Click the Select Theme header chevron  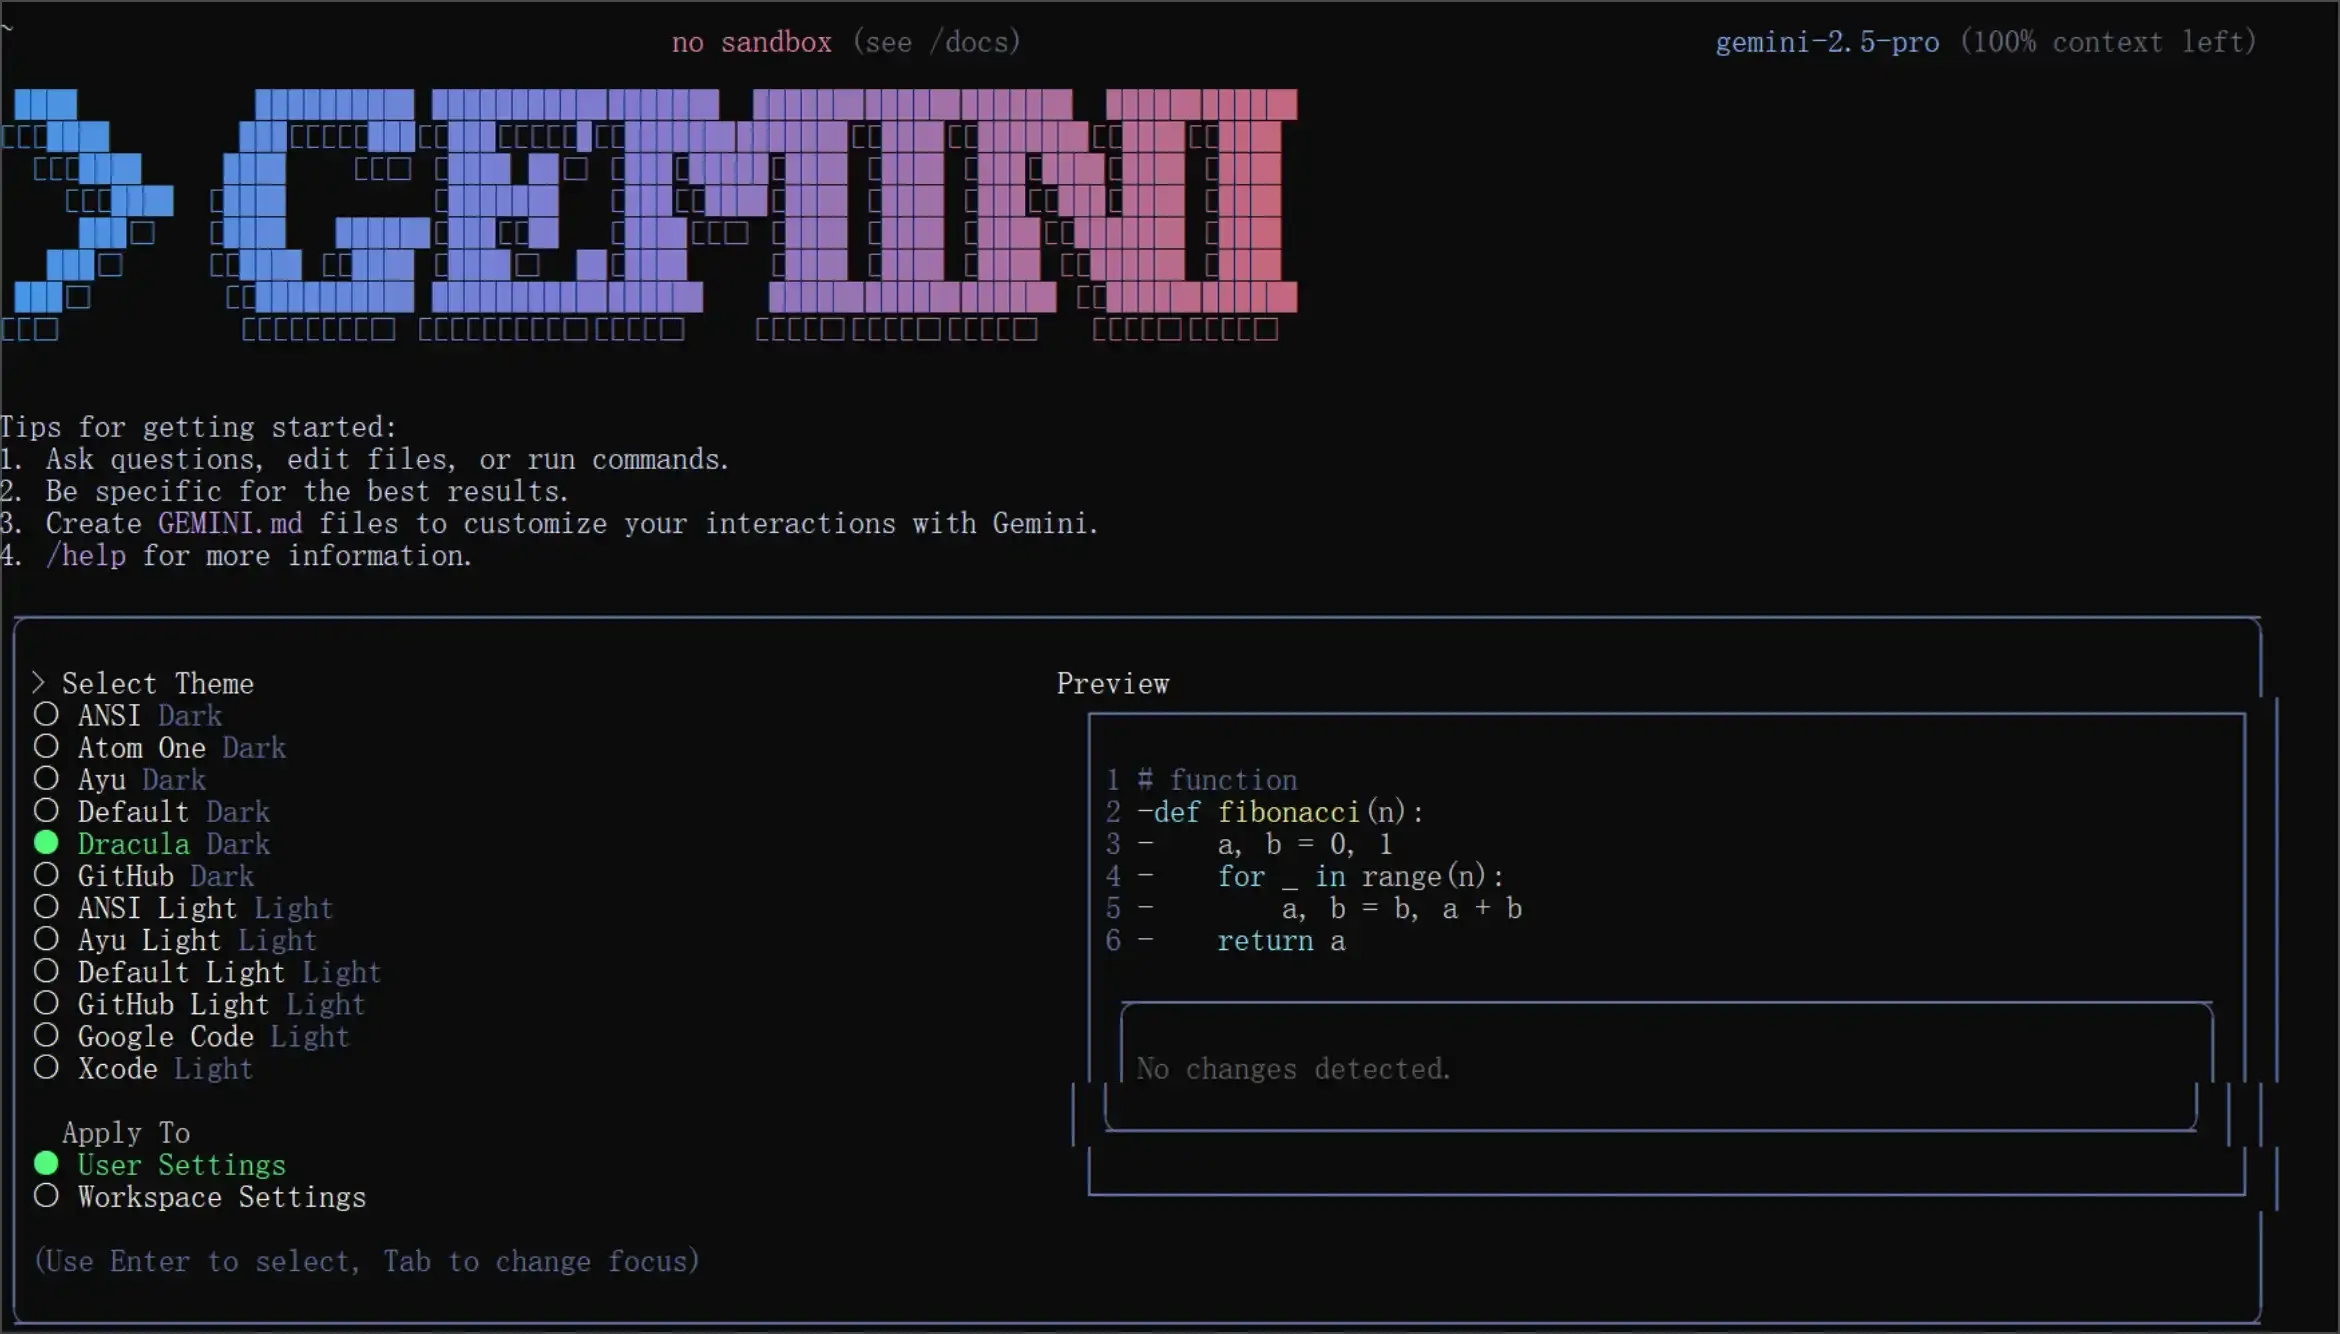click(39, 683)
